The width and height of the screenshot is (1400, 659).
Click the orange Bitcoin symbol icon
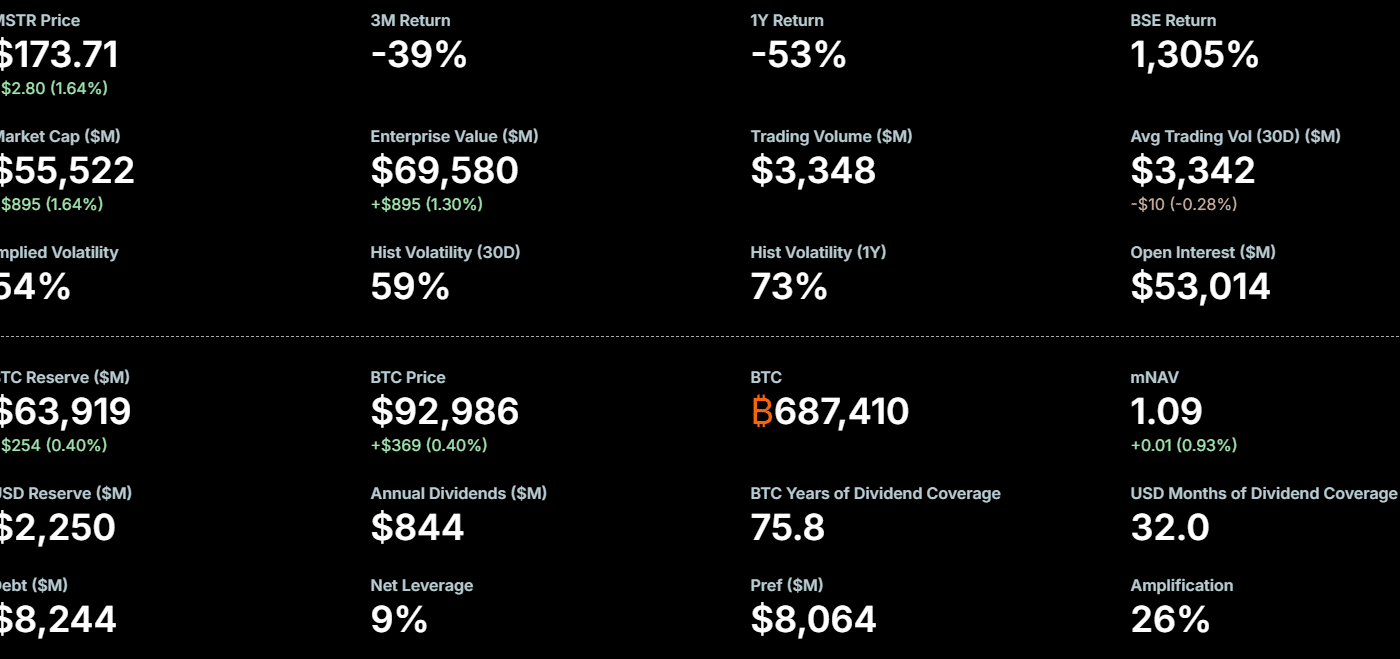(x=762, y=412)
